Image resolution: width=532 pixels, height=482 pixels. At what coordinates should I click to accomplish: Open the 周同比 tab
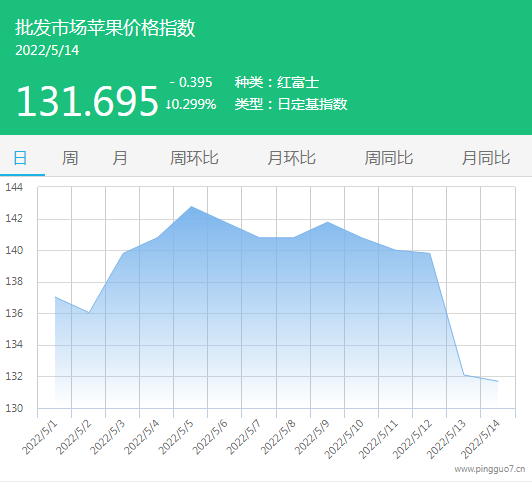tap(388, 158)
